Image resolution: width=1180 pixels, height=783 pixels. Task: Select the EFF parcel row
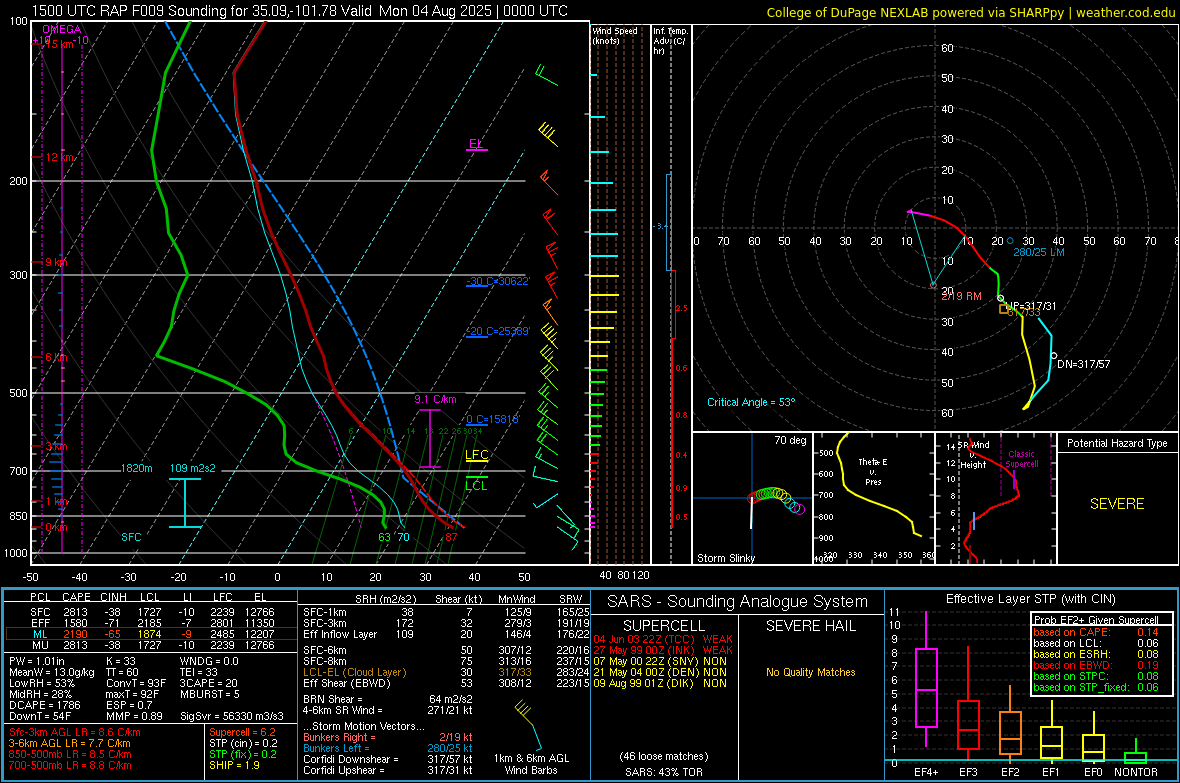[x=151, y=623]
